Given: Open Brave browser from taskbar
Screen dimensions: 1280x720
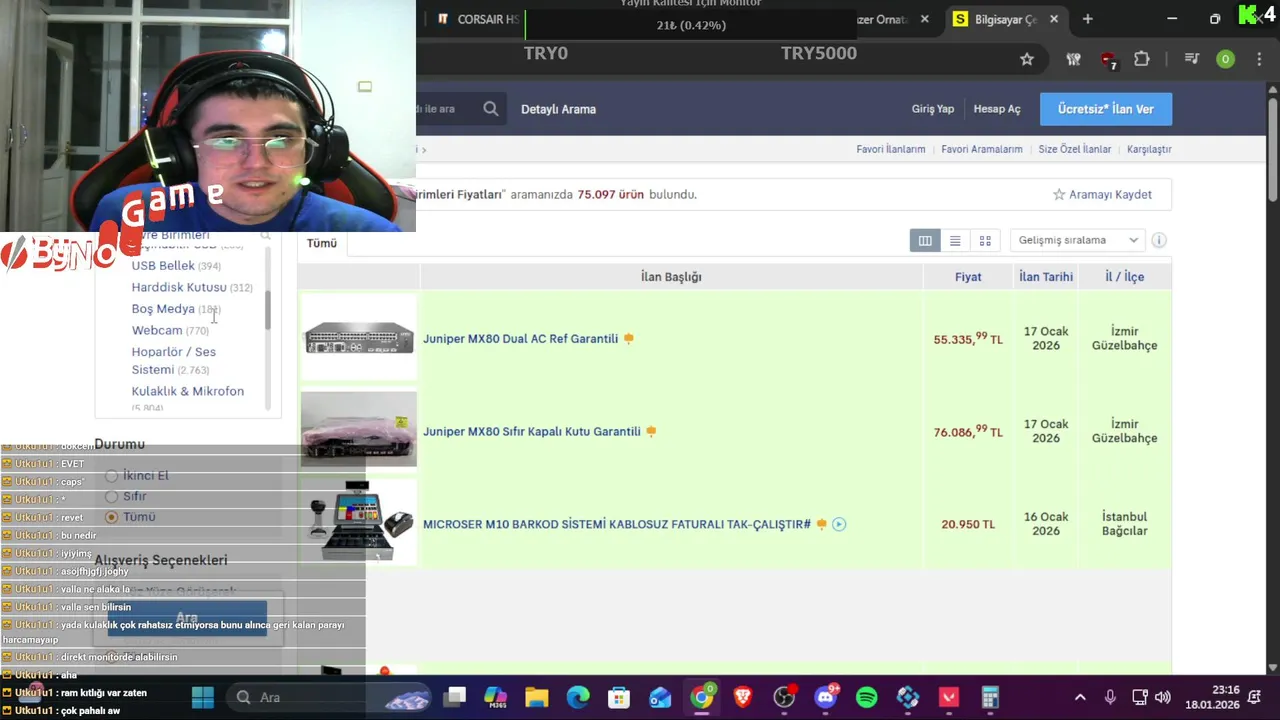Looking at the screenshot, I should pyautogui.click(x=743, y=697).
